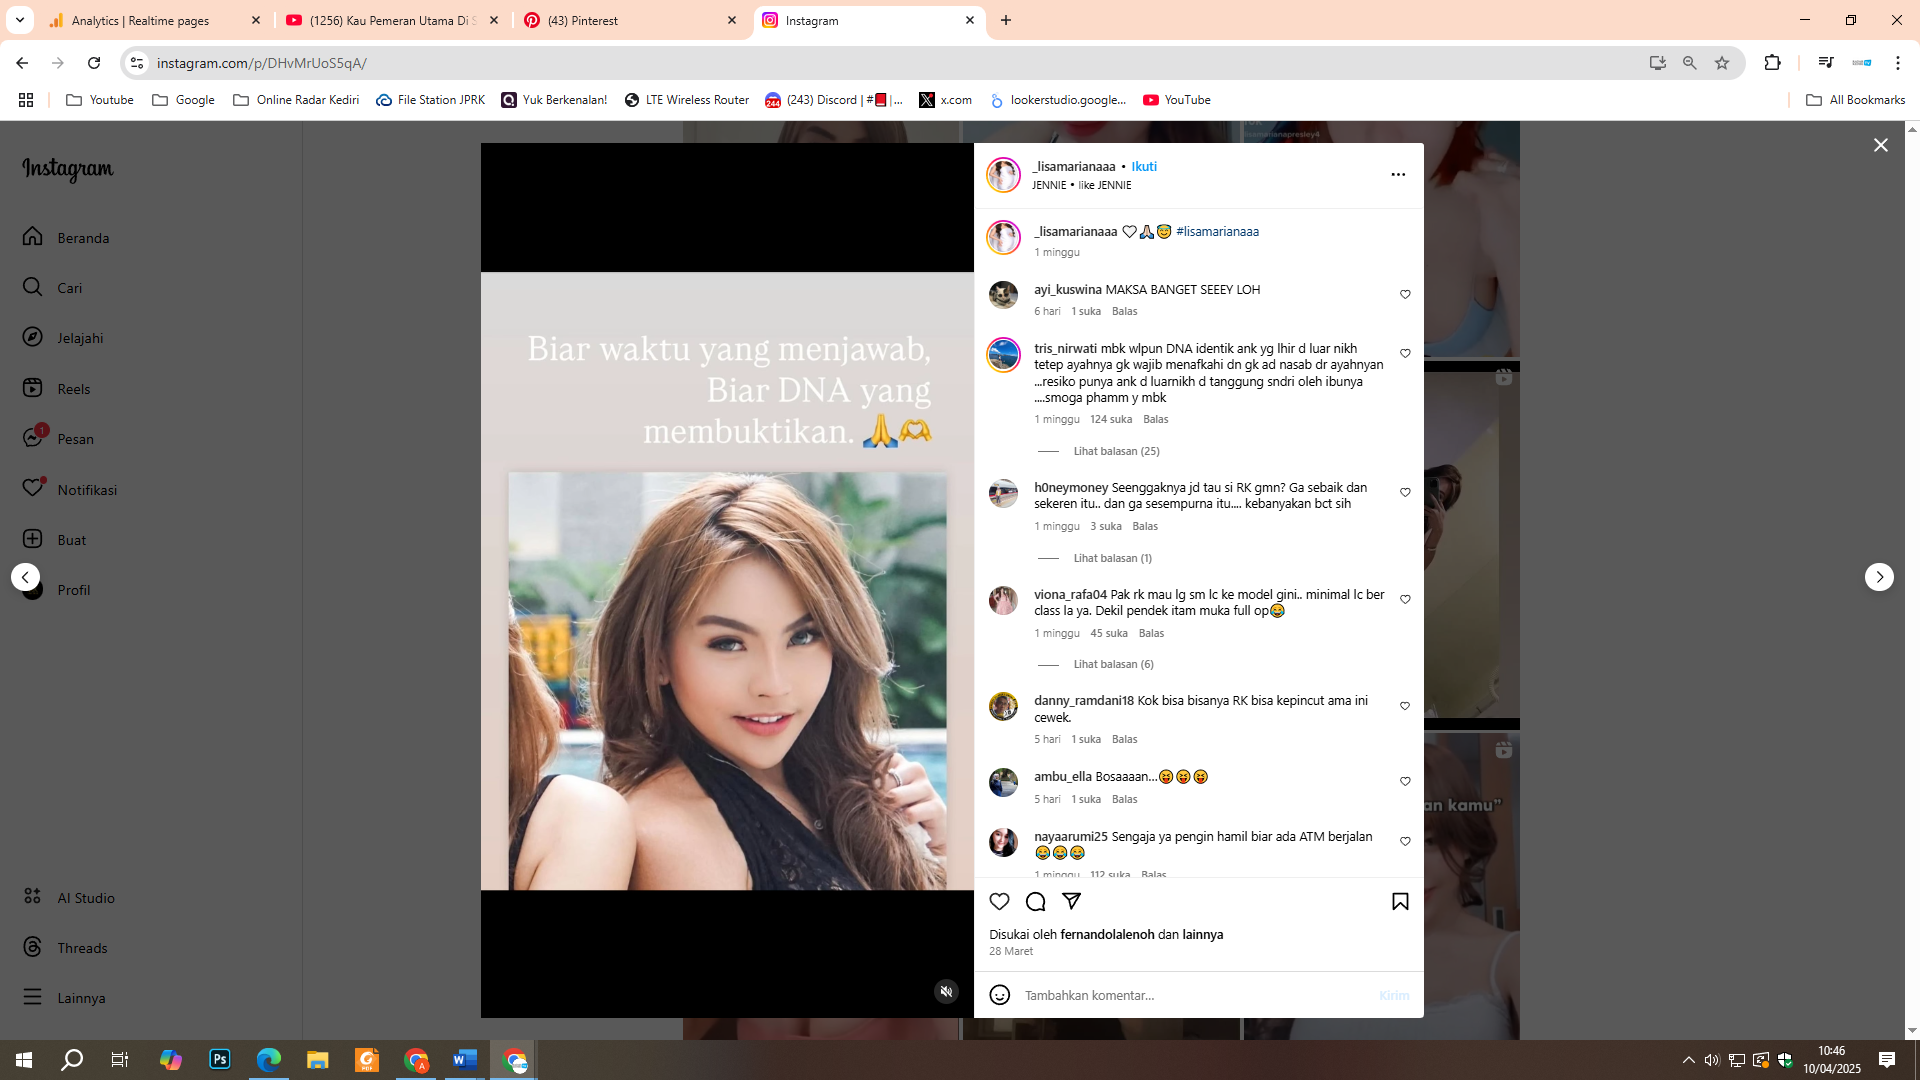The height and width of the screenshot is (1080, 1920).
Task: Go to previous post arrow
Action: click(x=26, y=577)
